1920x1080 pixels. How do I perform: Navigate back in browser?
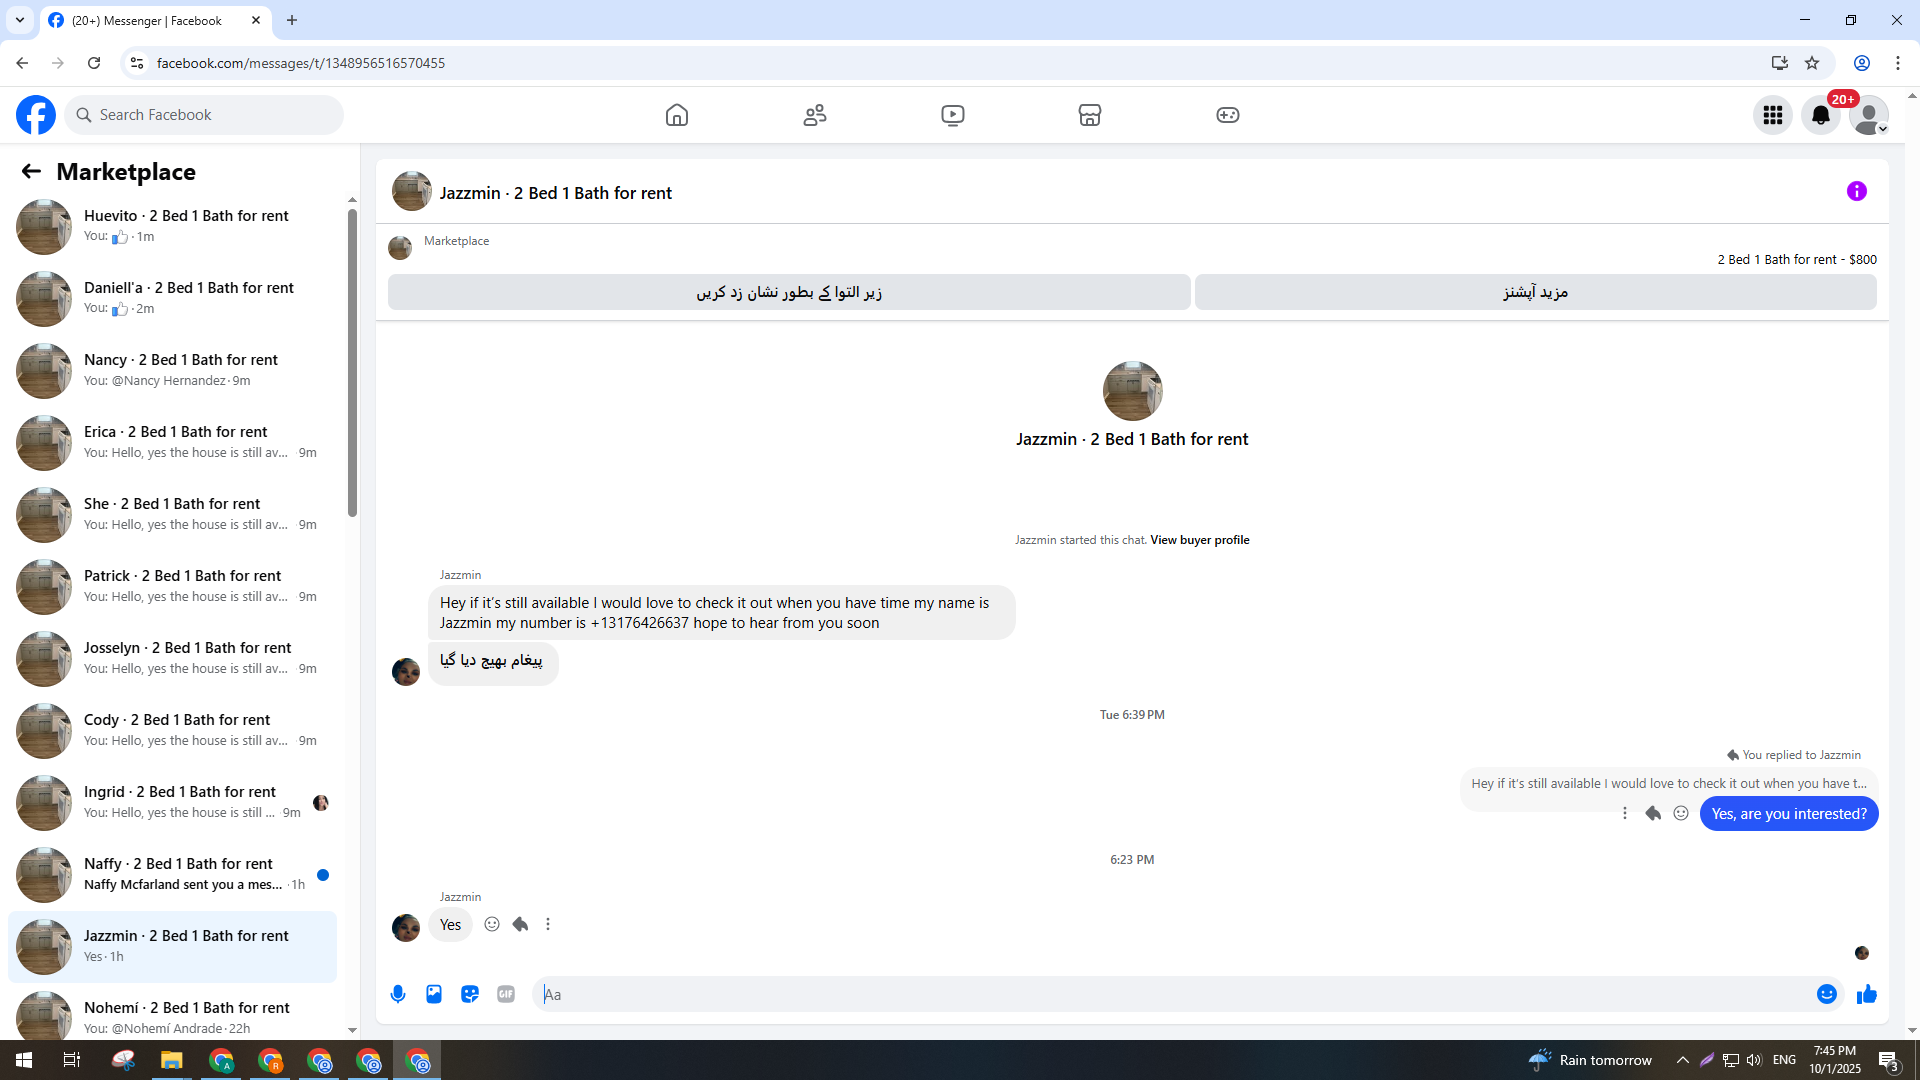tap(22, 63)
